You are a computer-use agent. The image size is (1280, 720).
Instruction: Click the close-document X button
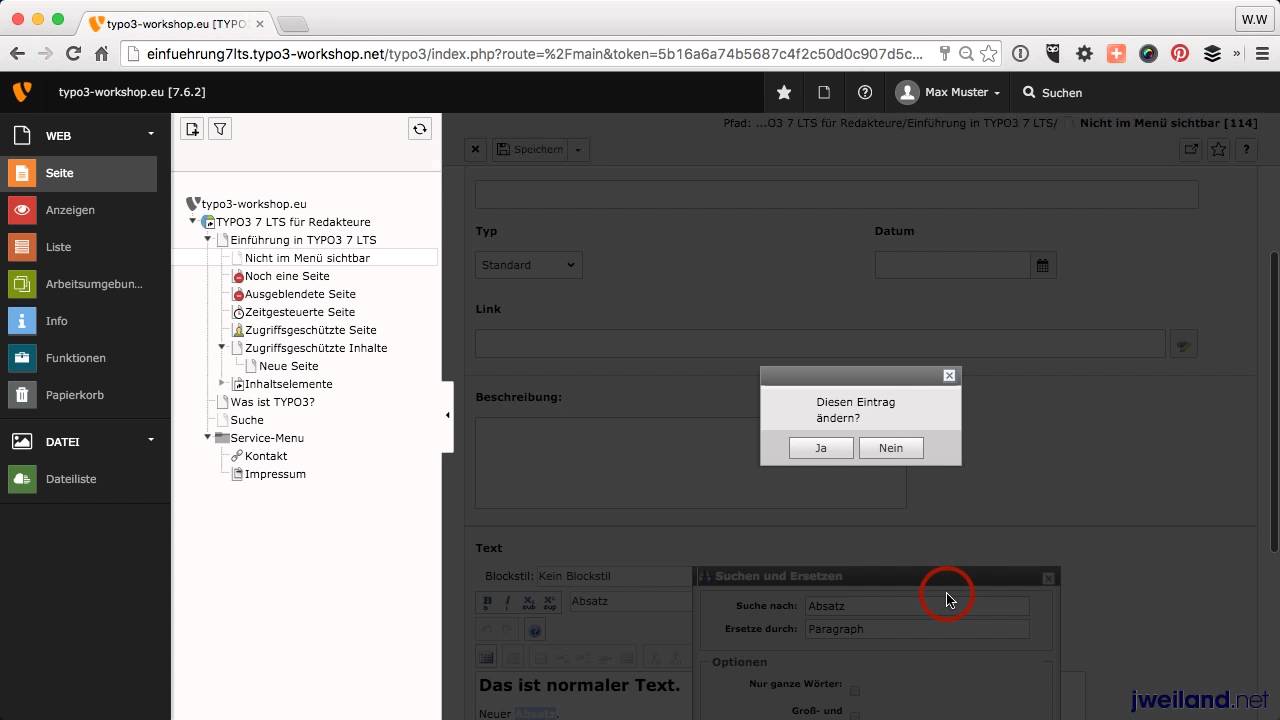point(476,149)
